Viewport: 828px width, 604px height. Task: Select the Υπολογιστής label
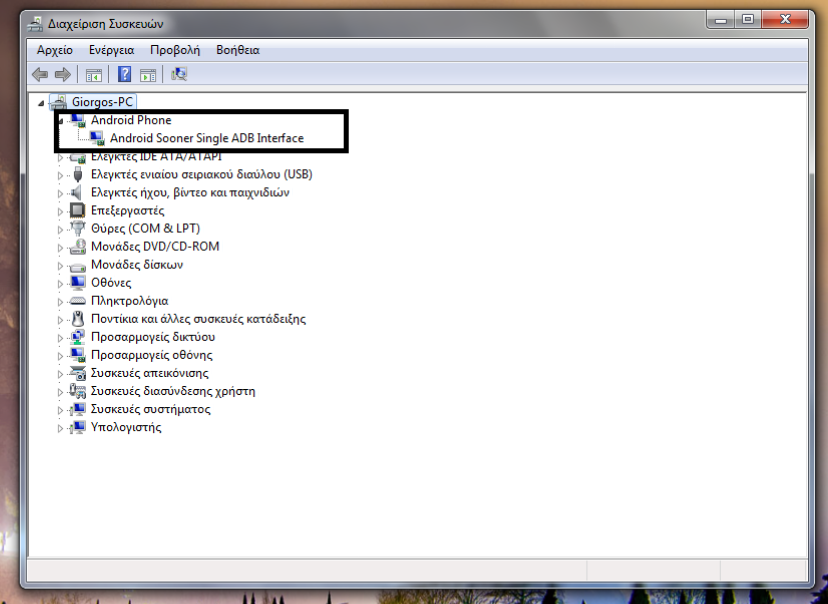pos(126,427)
